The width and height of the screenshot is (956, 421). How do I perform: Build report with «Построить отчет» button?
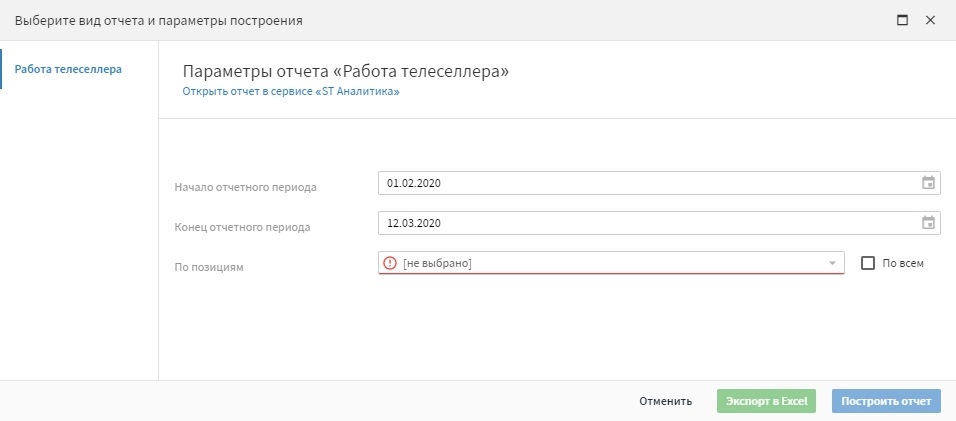pos(886,401)
